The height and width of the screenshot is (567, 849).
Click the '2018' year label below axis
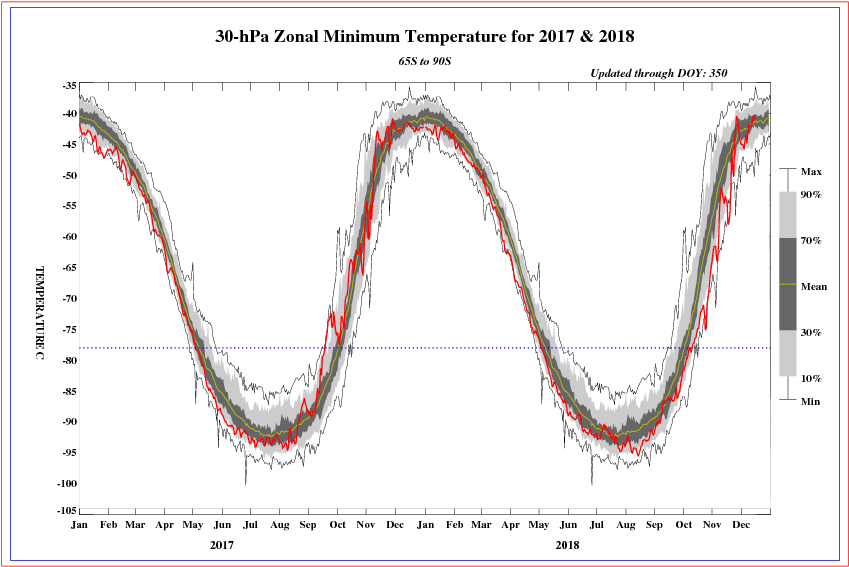coord(567,545)
